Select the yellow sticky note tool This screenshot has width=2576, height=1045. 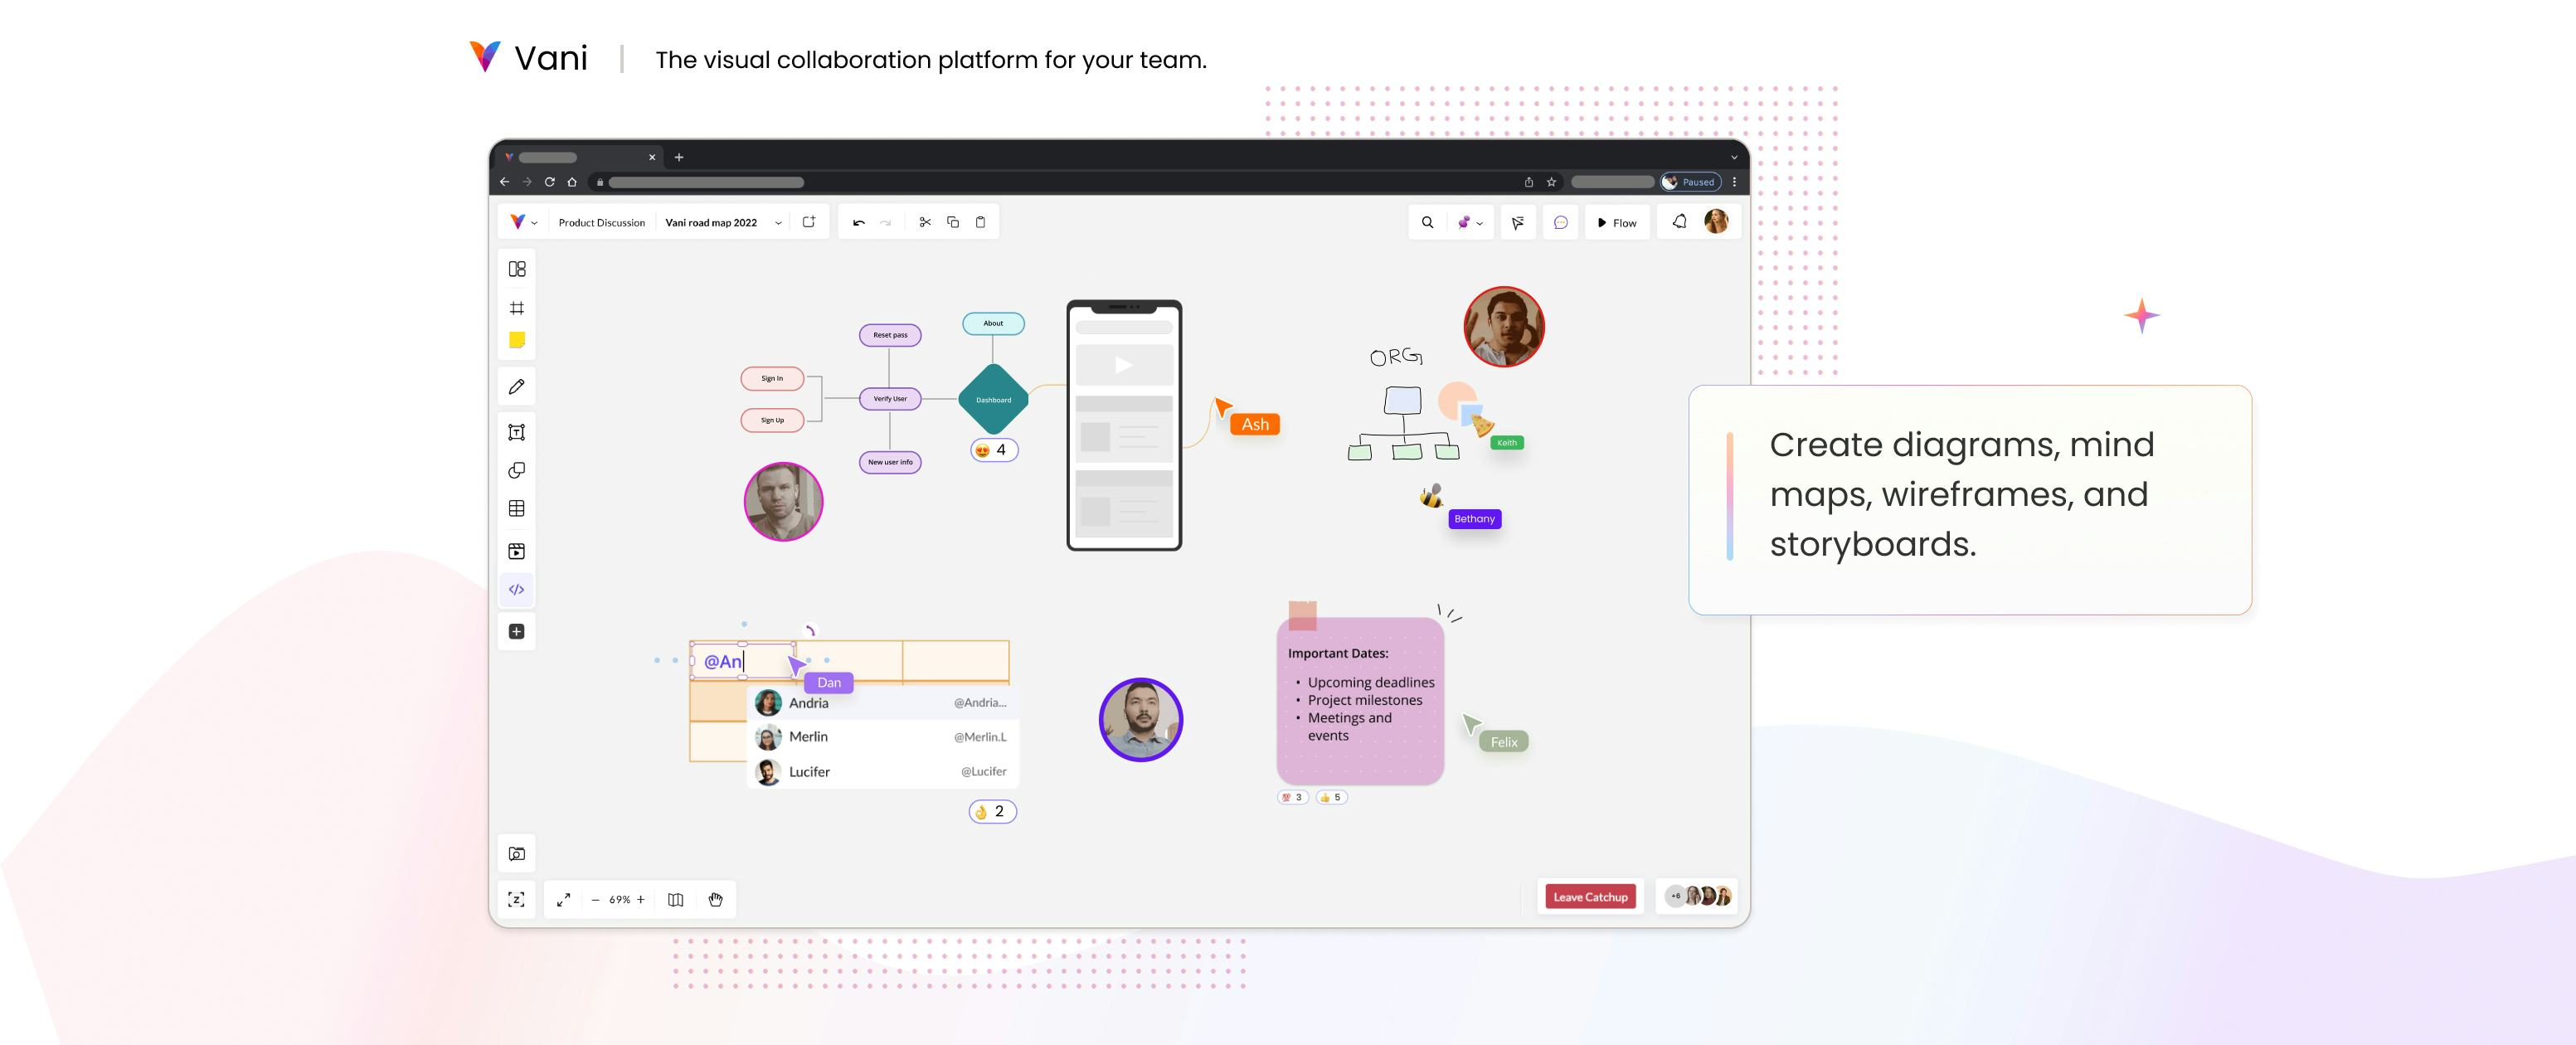pos(517,340)
